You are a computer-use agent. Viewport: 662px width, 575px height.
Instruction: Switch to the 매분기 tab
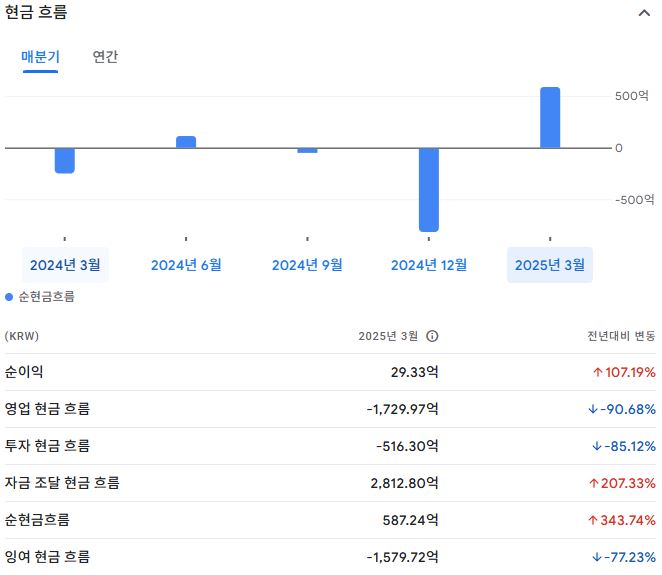pyautogui.click(x=41, y=57)
